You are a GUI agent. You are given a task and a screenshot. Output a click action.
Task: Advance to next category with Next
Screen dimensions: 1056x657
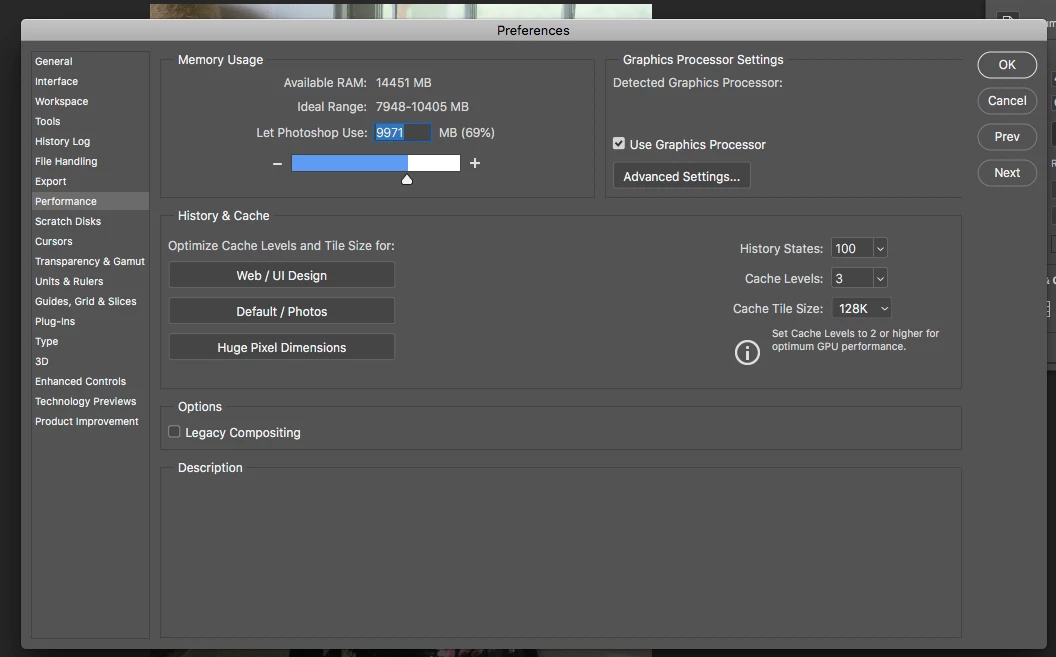tap(1007, 173)
